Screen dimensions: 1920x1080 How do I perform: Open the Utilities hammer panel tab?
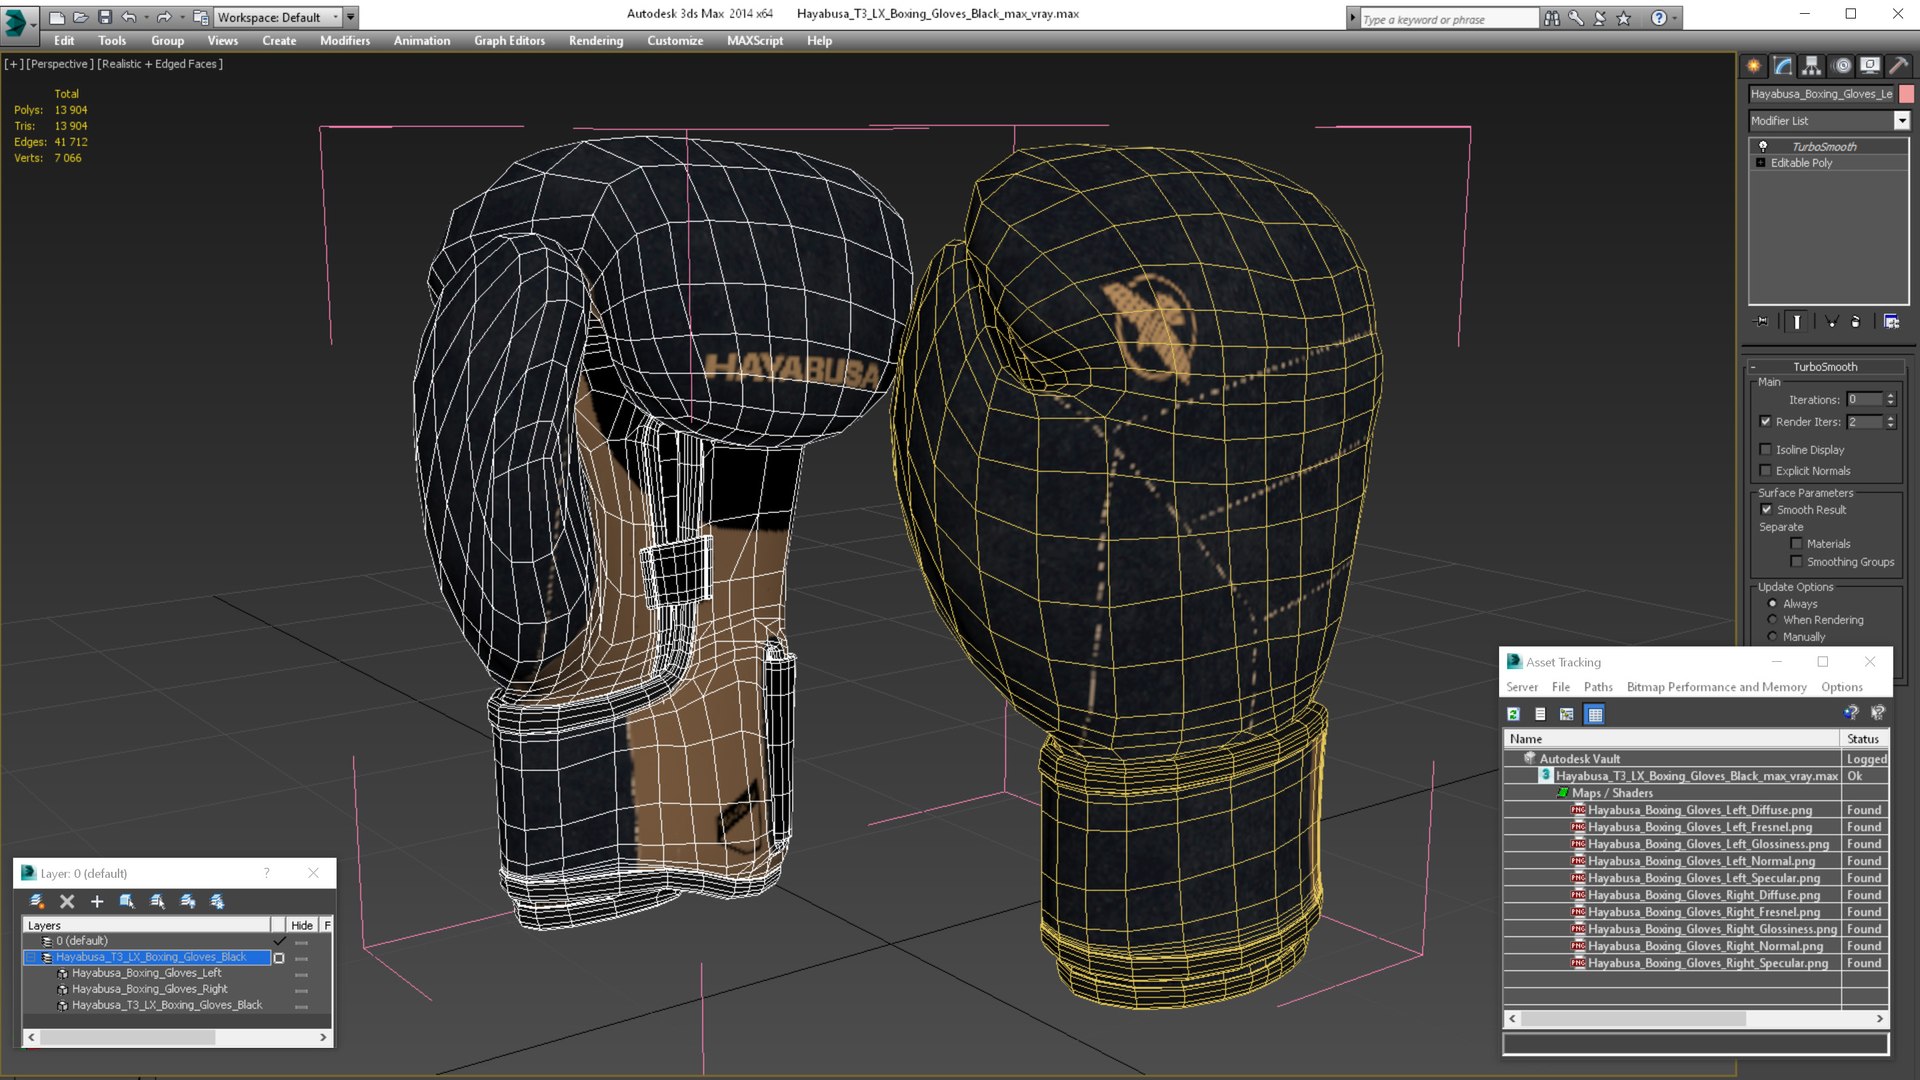(x=1899, y=66)
